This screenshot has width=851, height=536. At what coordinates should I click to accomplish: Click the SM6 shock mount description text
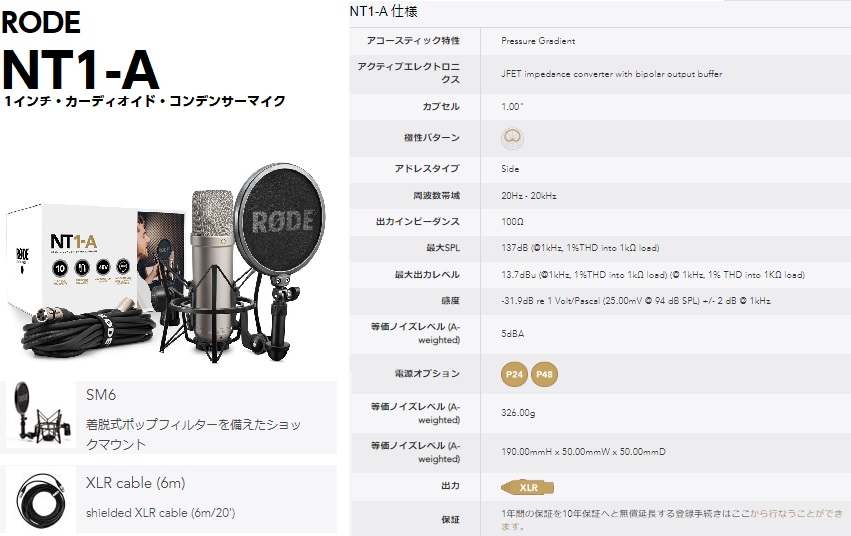pyautogui.click(x=193, y=434)
